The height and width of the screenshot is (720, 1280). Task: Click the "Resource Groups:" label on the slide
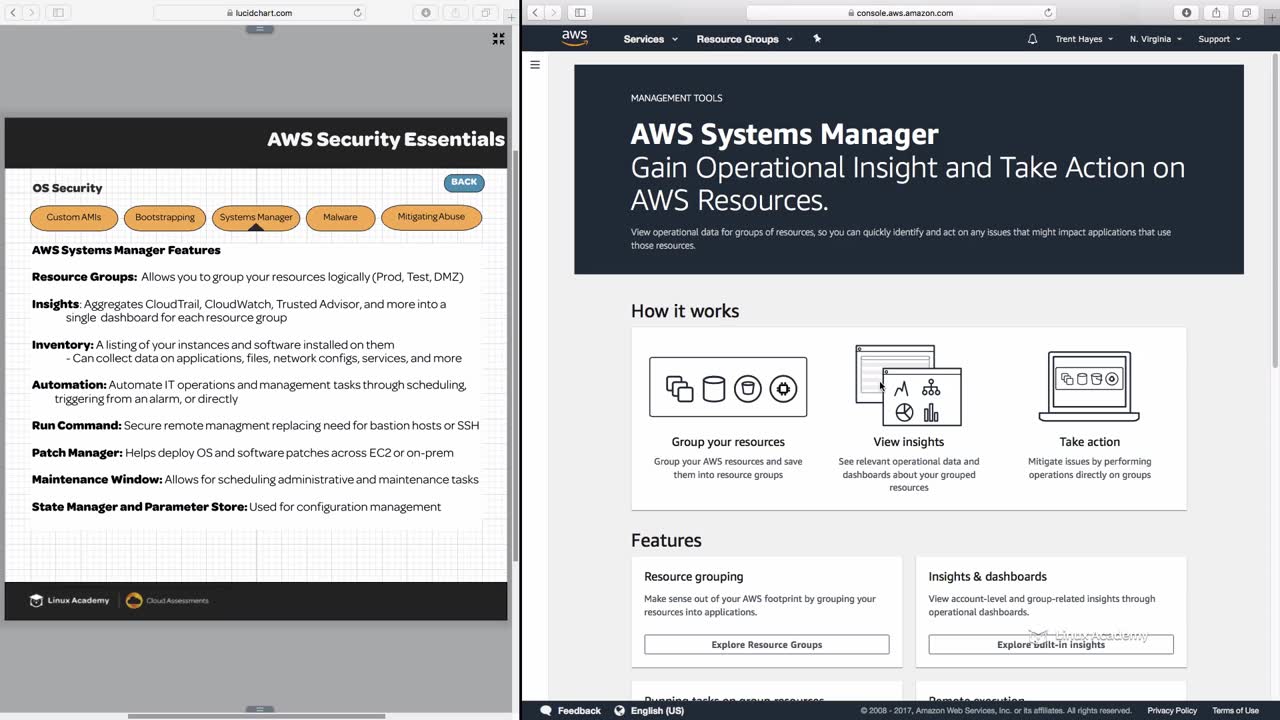coord(84,277)
